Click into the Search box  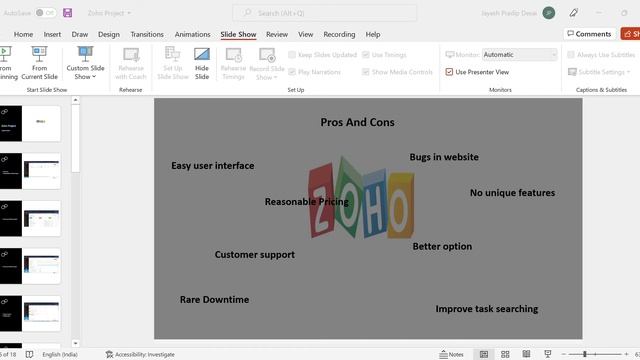[324, 13]
